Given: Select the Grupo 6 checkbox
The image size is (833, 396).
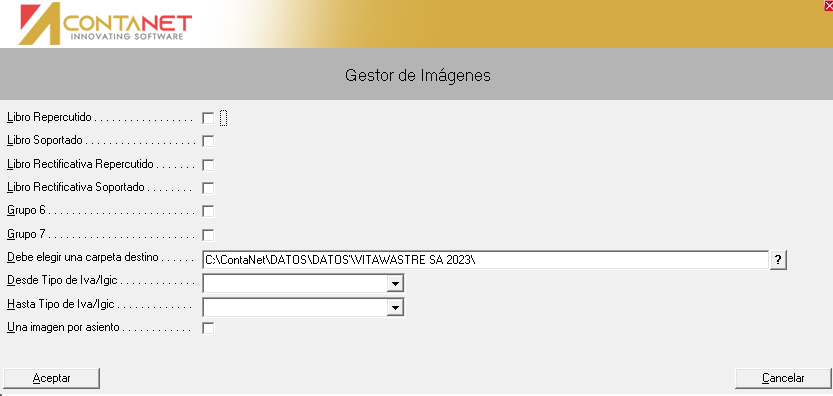Looking at the screenshot, I should pos(208,212).
